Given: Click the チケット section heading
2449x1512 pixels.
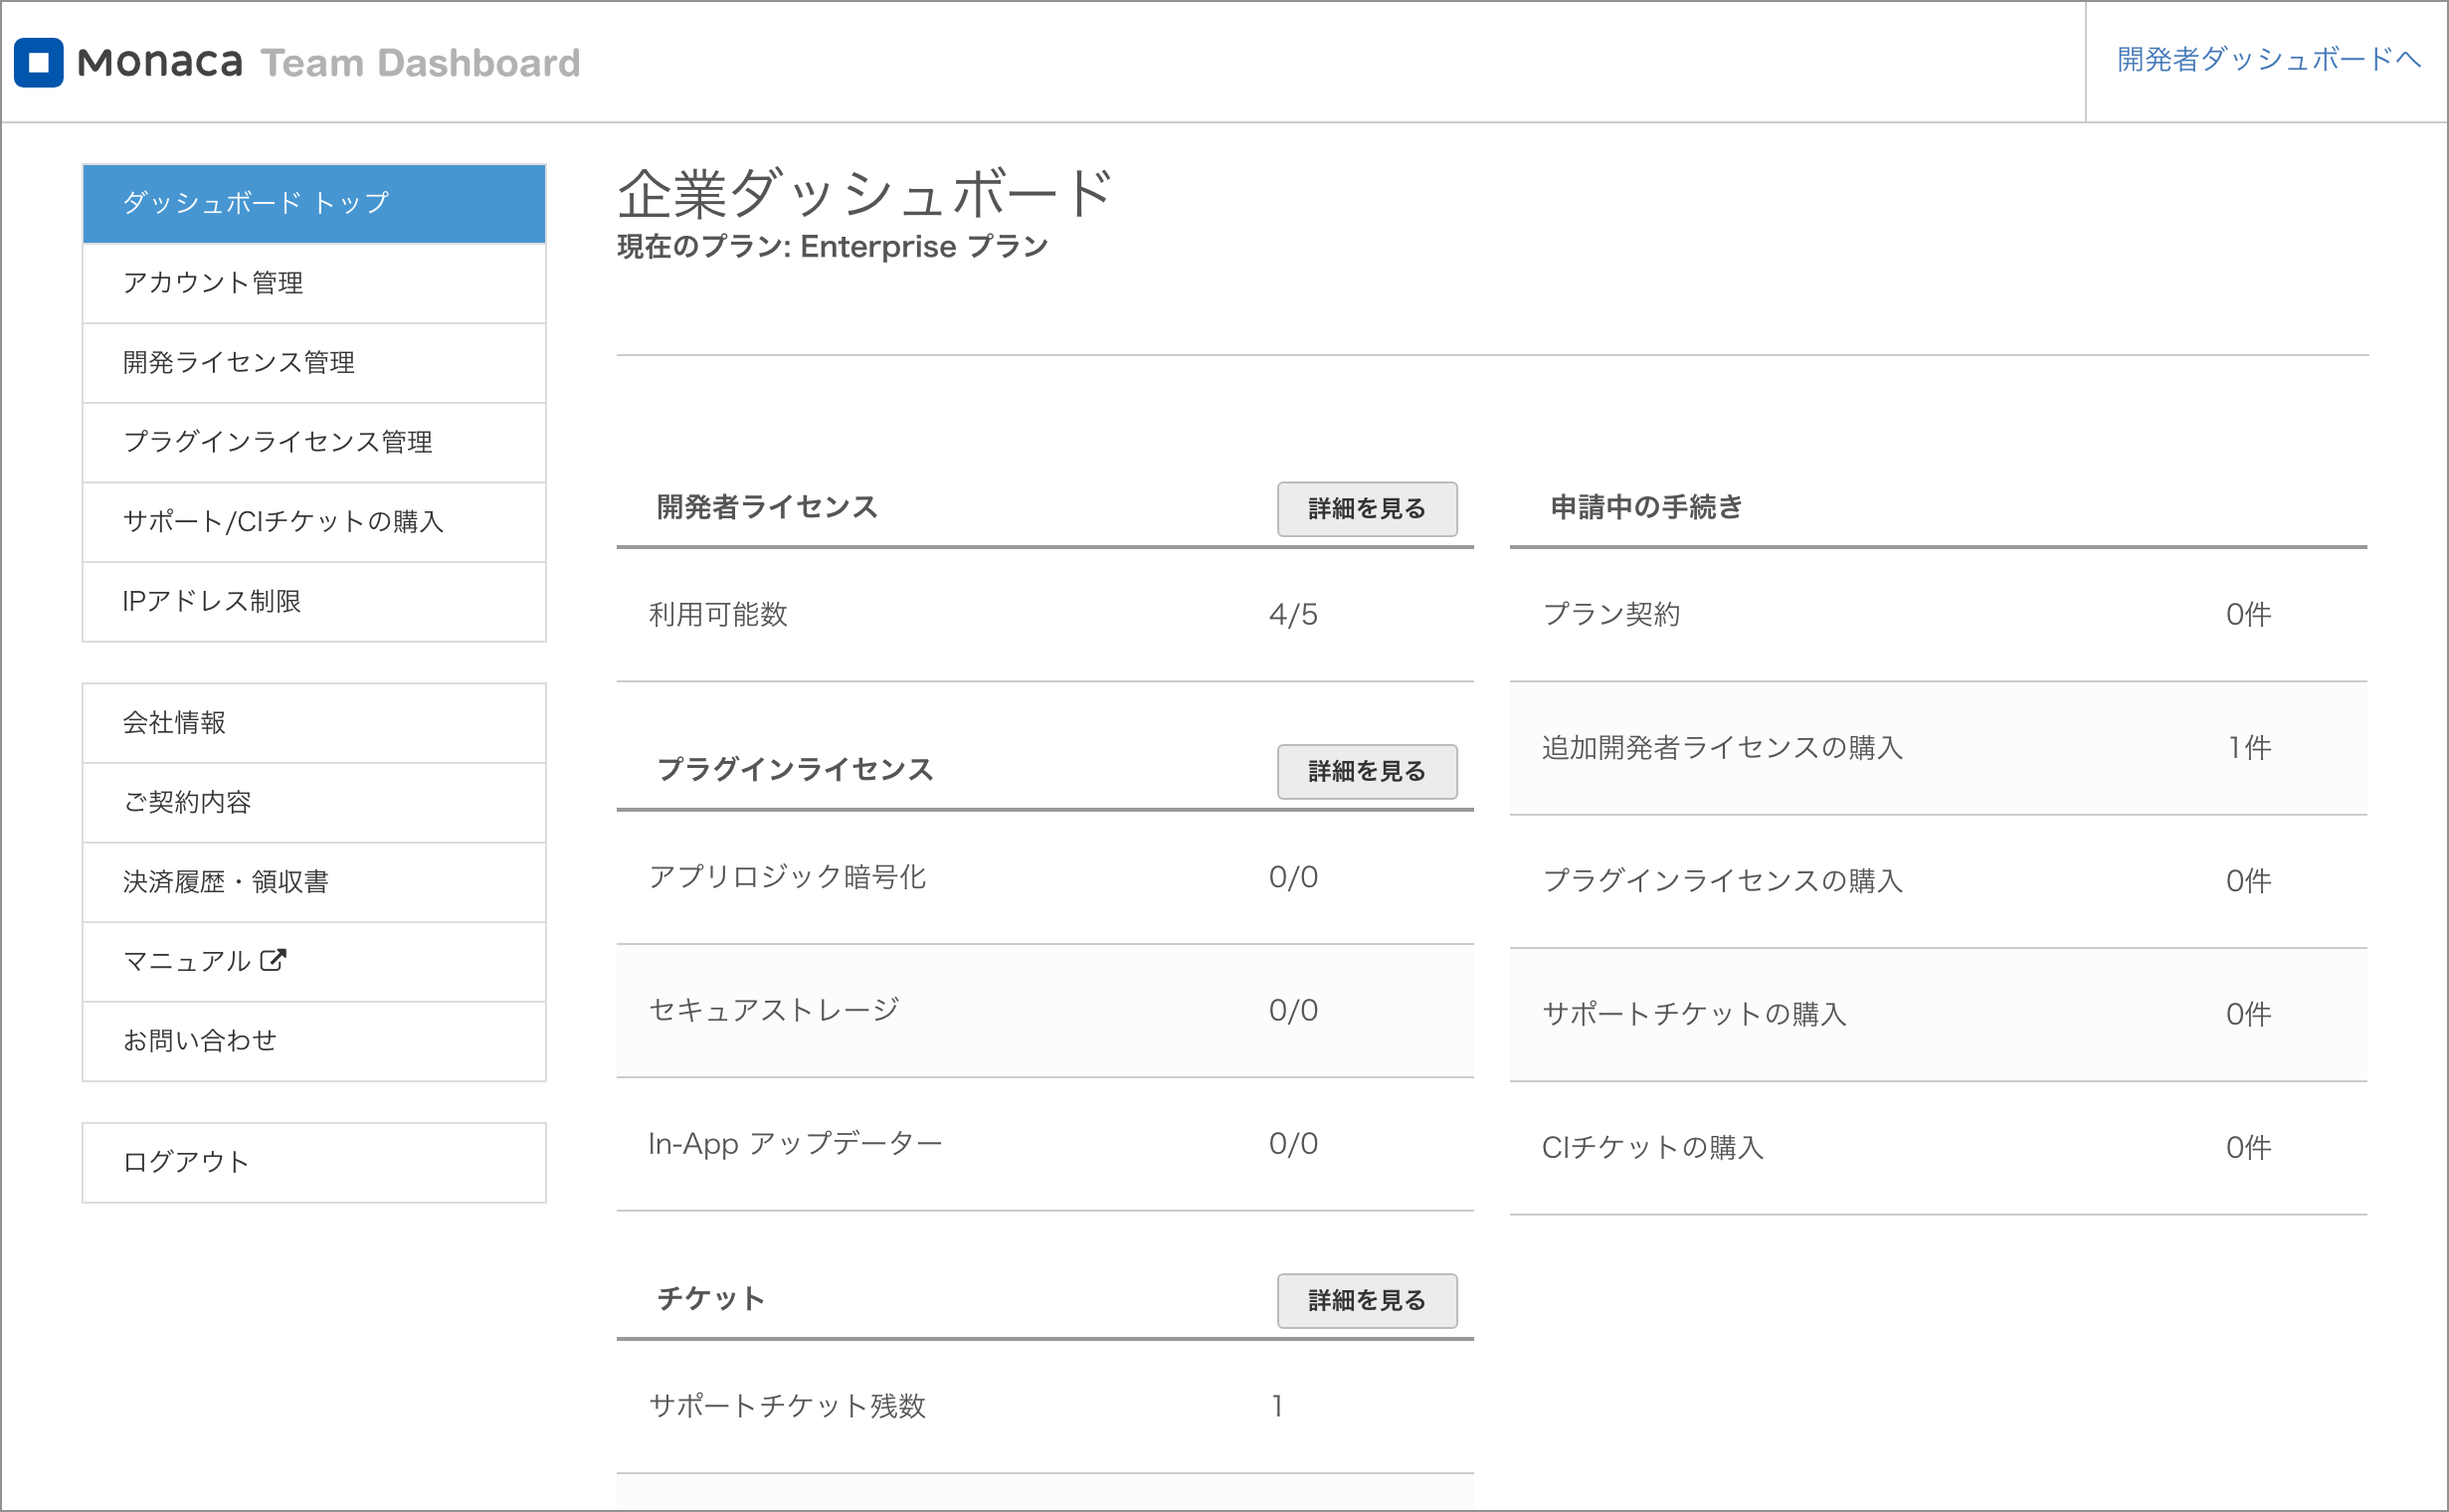Looking at the screenshot, I should [711, 1299].
